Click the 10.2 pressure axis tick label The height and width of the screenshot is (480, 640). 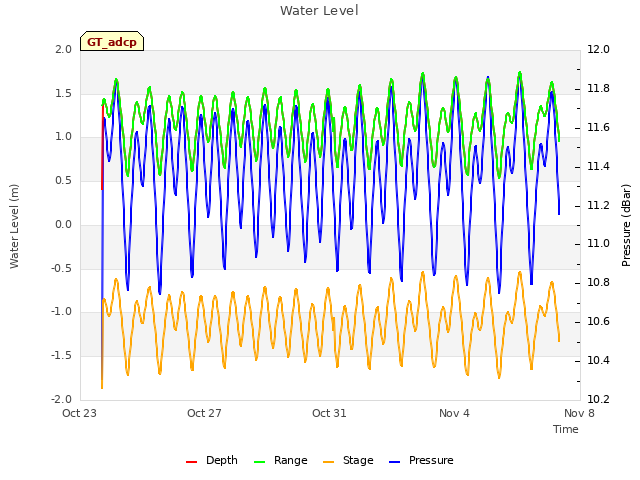598,399
